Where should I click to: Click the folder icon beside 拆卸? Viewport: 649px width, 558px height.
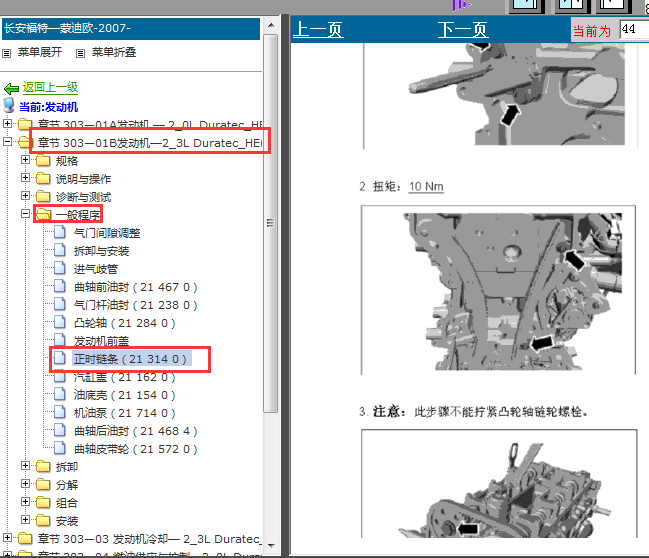click(x=43, y=467)
